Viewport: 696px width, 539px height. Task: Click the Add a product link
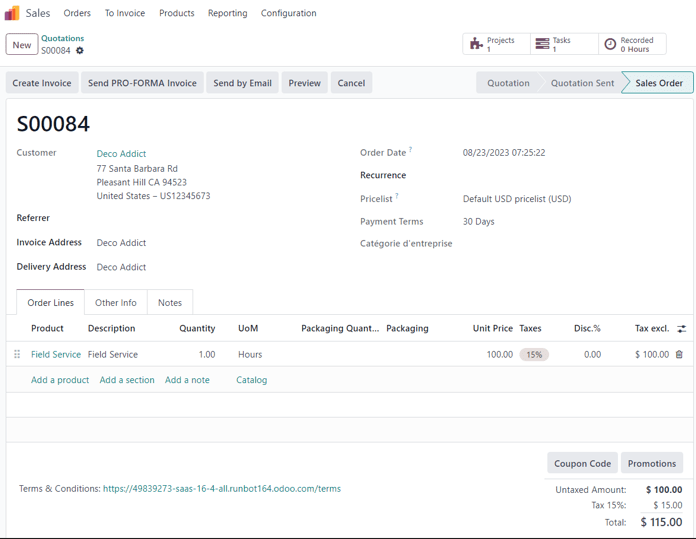click(x=60, y=380)
